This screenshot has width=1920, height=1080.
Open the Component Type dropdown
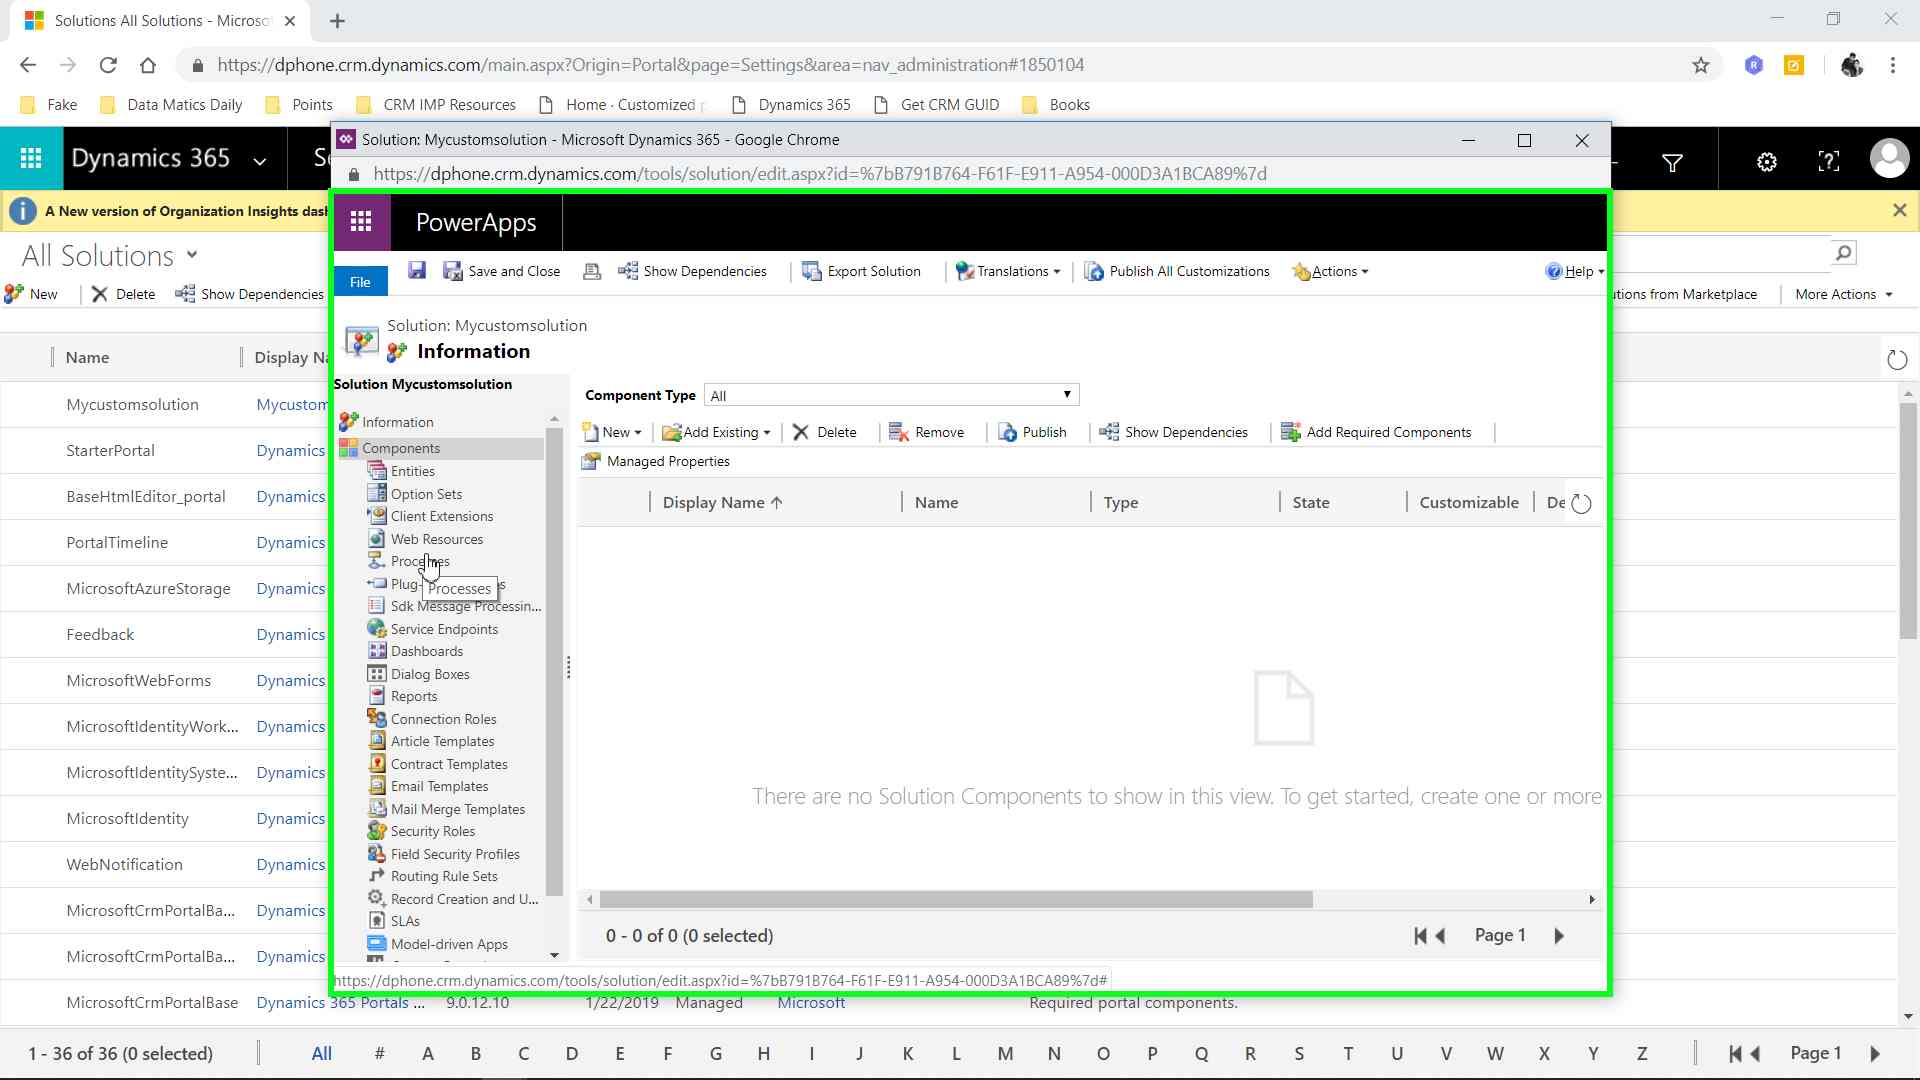click(x=891, y=395)
